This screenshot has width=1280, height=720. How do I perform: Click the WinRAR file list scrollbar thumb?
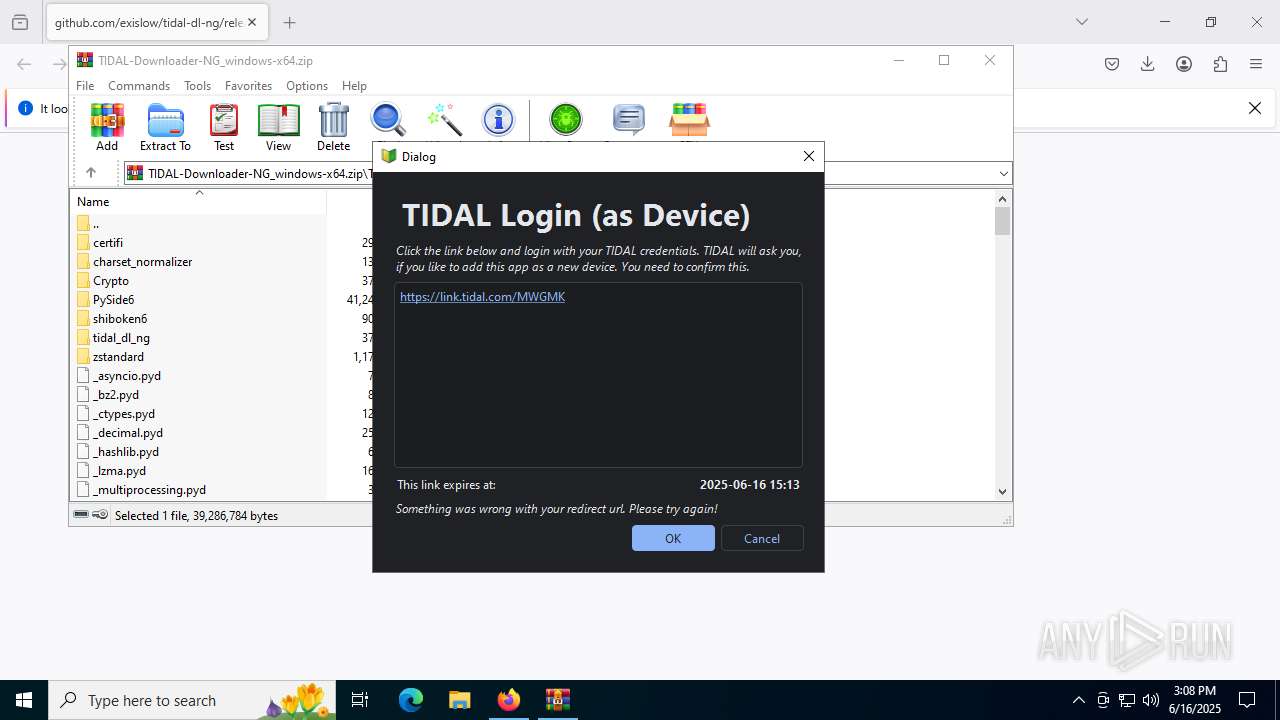1002,220
